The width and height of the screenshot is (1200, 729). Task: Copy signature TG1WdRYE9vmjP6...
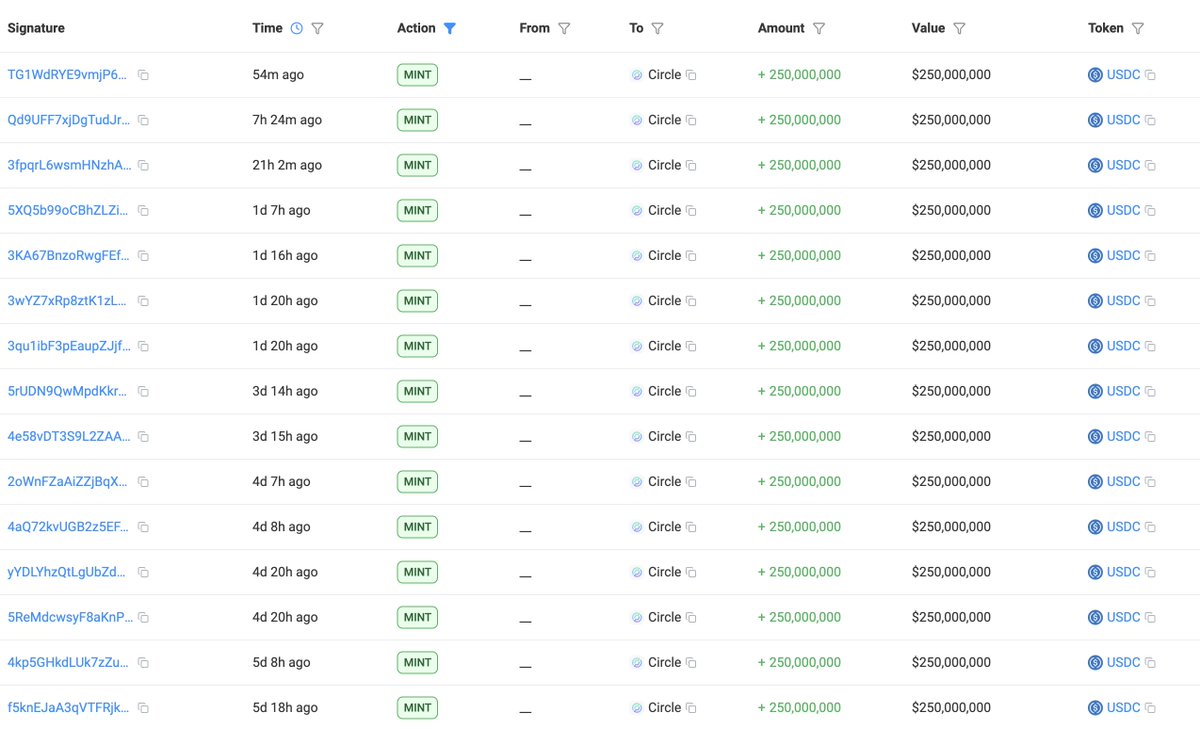tap(143, 75)
